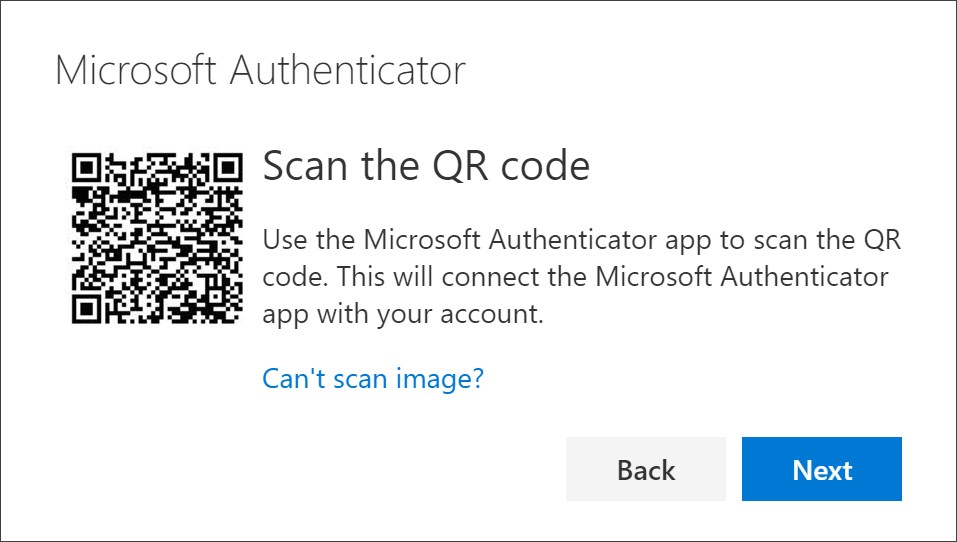This screenshot has width=957, height=542.
Task: Click "app" at the start of the third description line
Action: [x=285, y=316]
